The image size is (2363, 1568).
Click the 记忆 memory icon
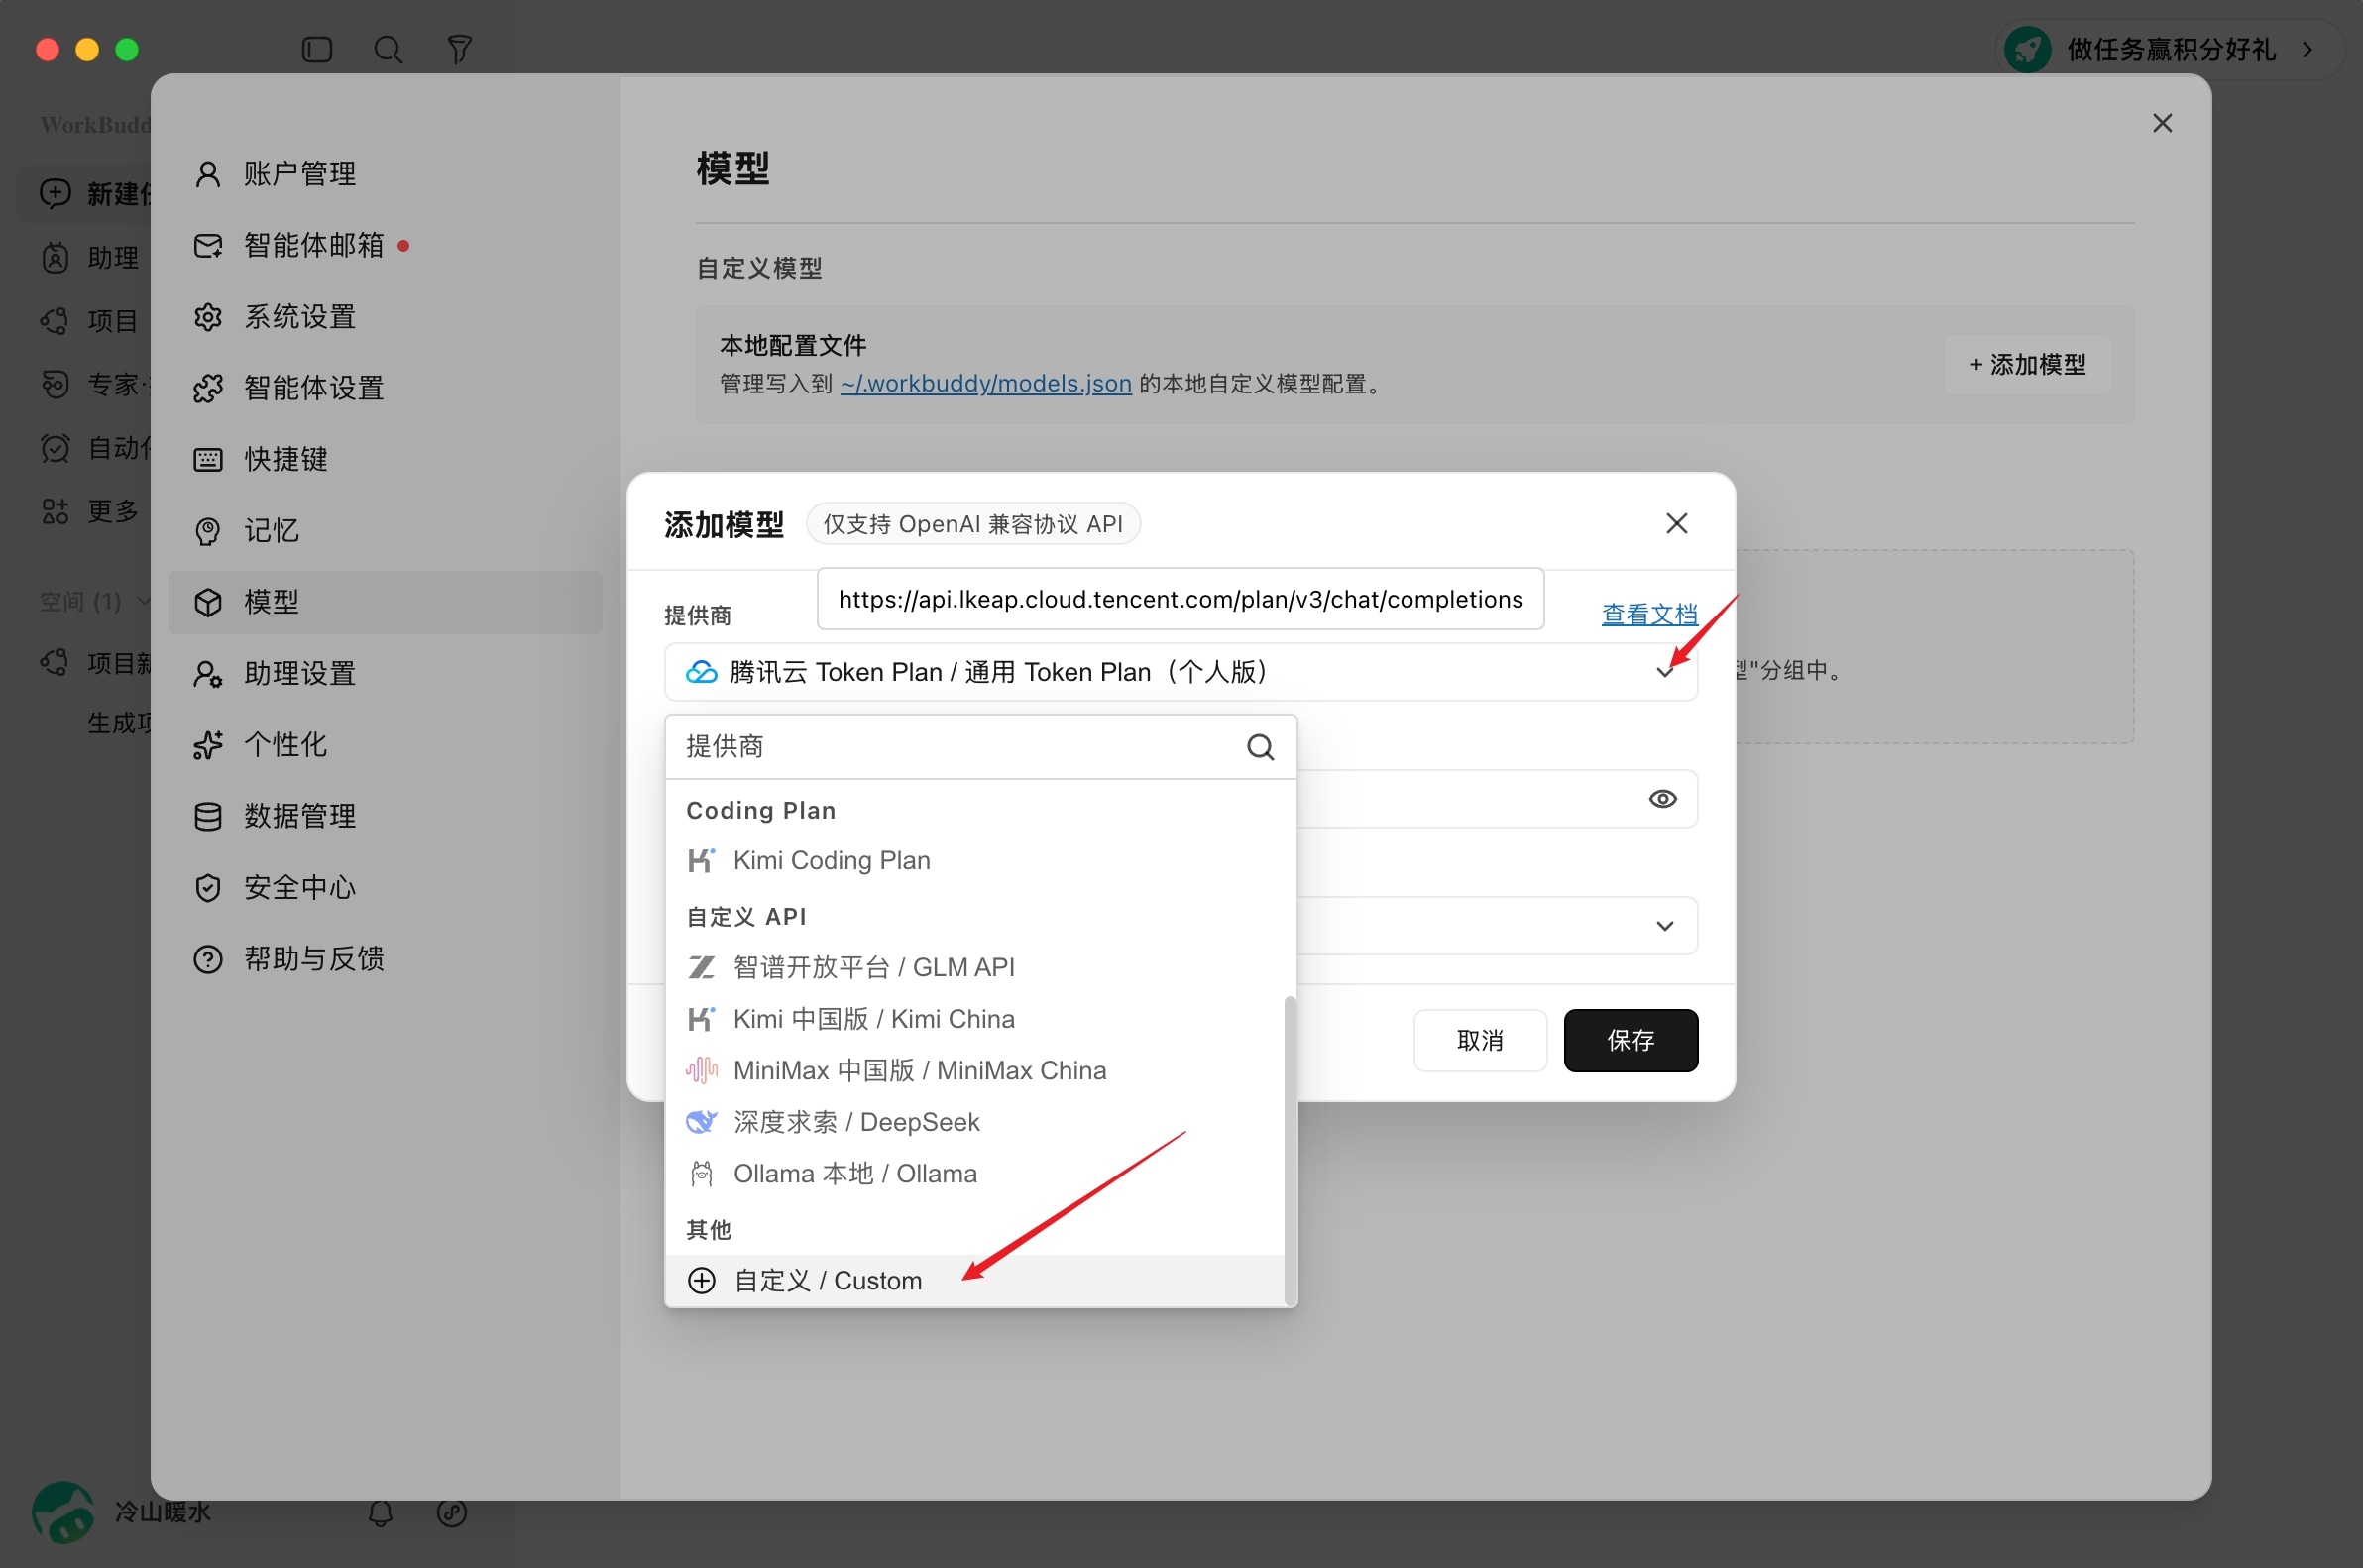coord(207,531)
